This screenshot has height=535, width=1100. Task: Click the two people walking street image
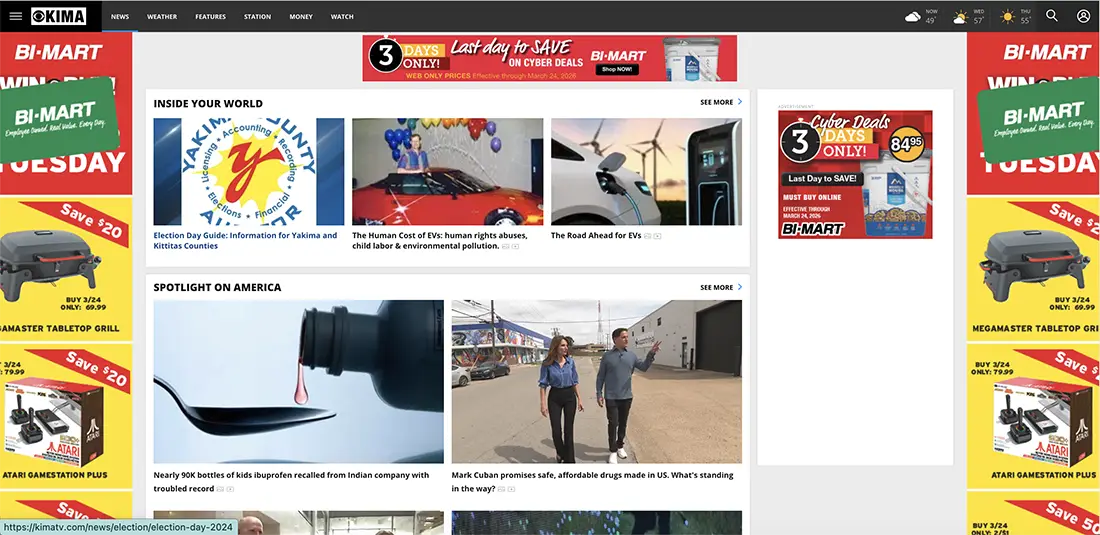tap(596, 382)
